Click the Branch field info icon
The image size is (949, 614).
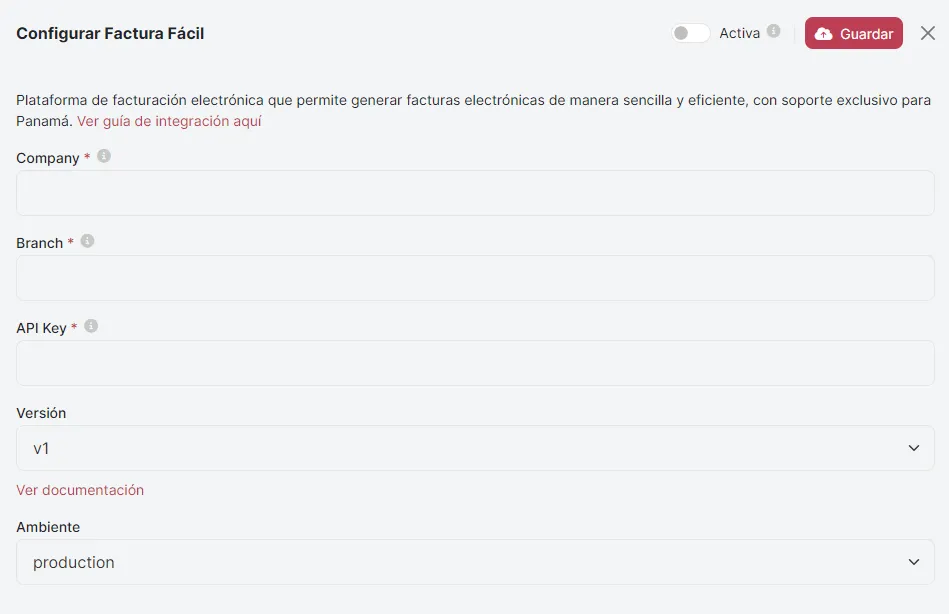[x=88, y=242]
